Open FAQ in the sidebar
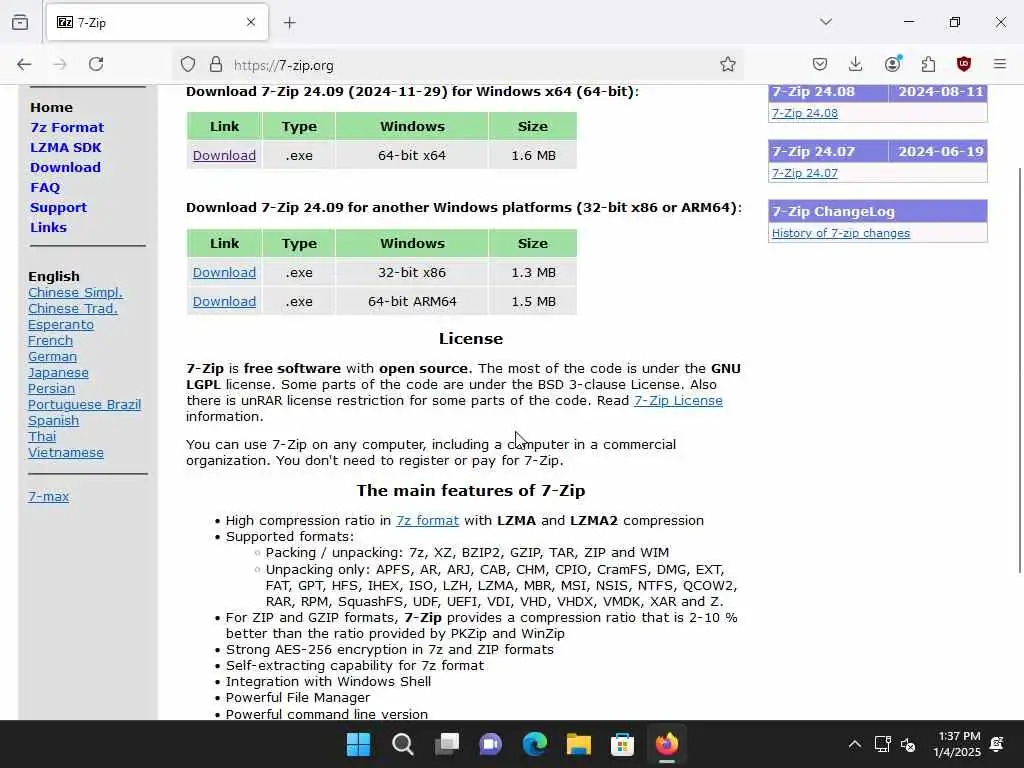 pyautogui.click(x=44, y=187)
